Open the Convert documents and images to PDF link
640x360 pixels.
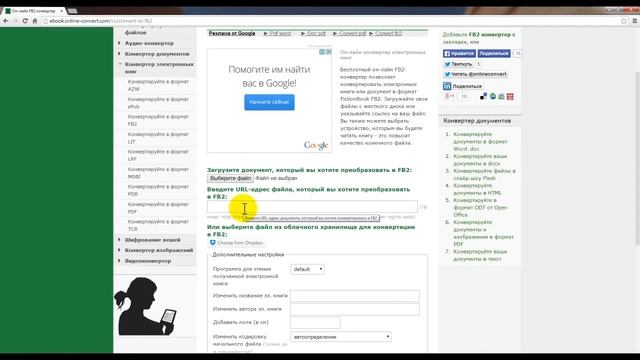[x=483, y=233]
